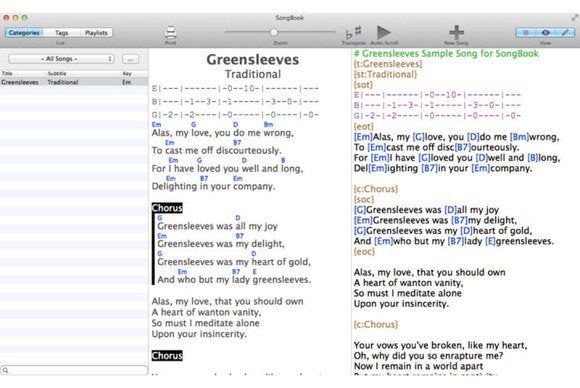Enter full screen with corner arrows icon
The image size is (580, 388).
pyautogui.click(x=574, y=17)
